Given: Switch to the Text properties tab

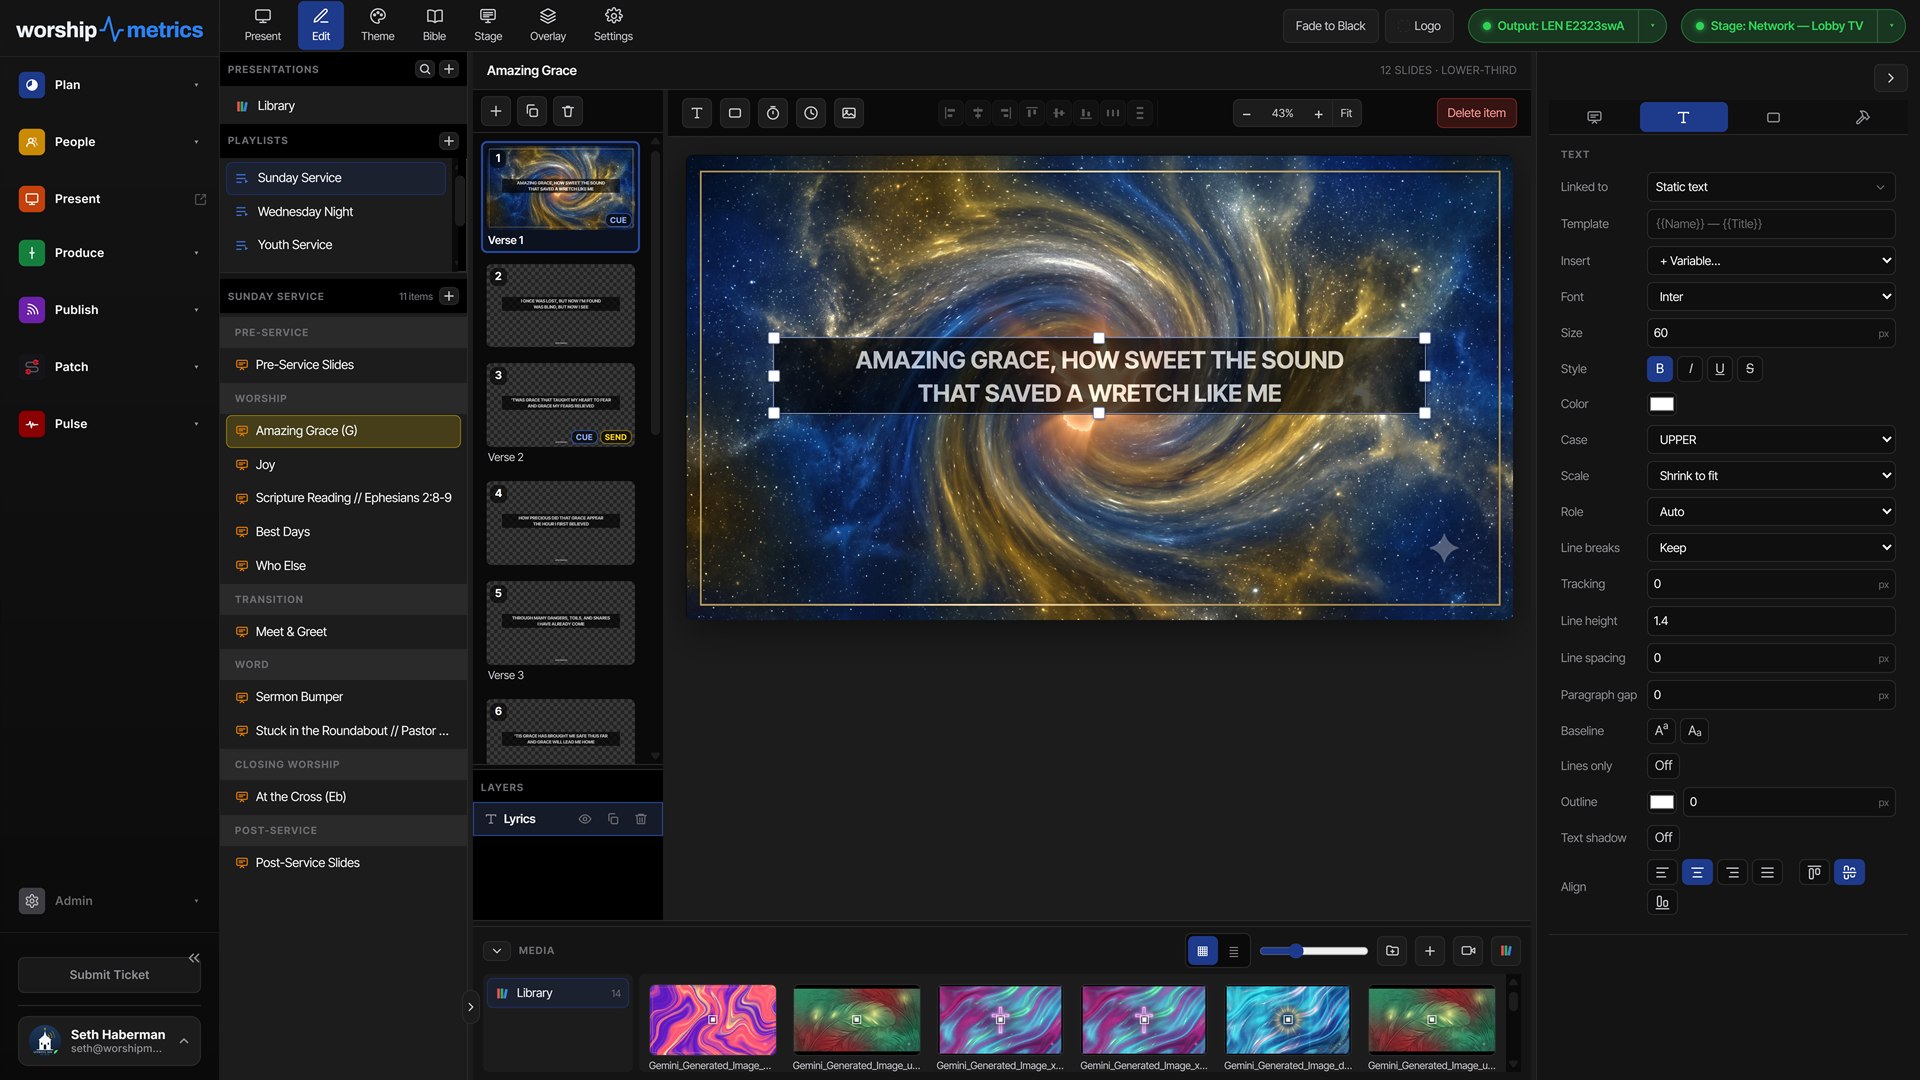Looking at the screenshot, I should coord(1683,117).
